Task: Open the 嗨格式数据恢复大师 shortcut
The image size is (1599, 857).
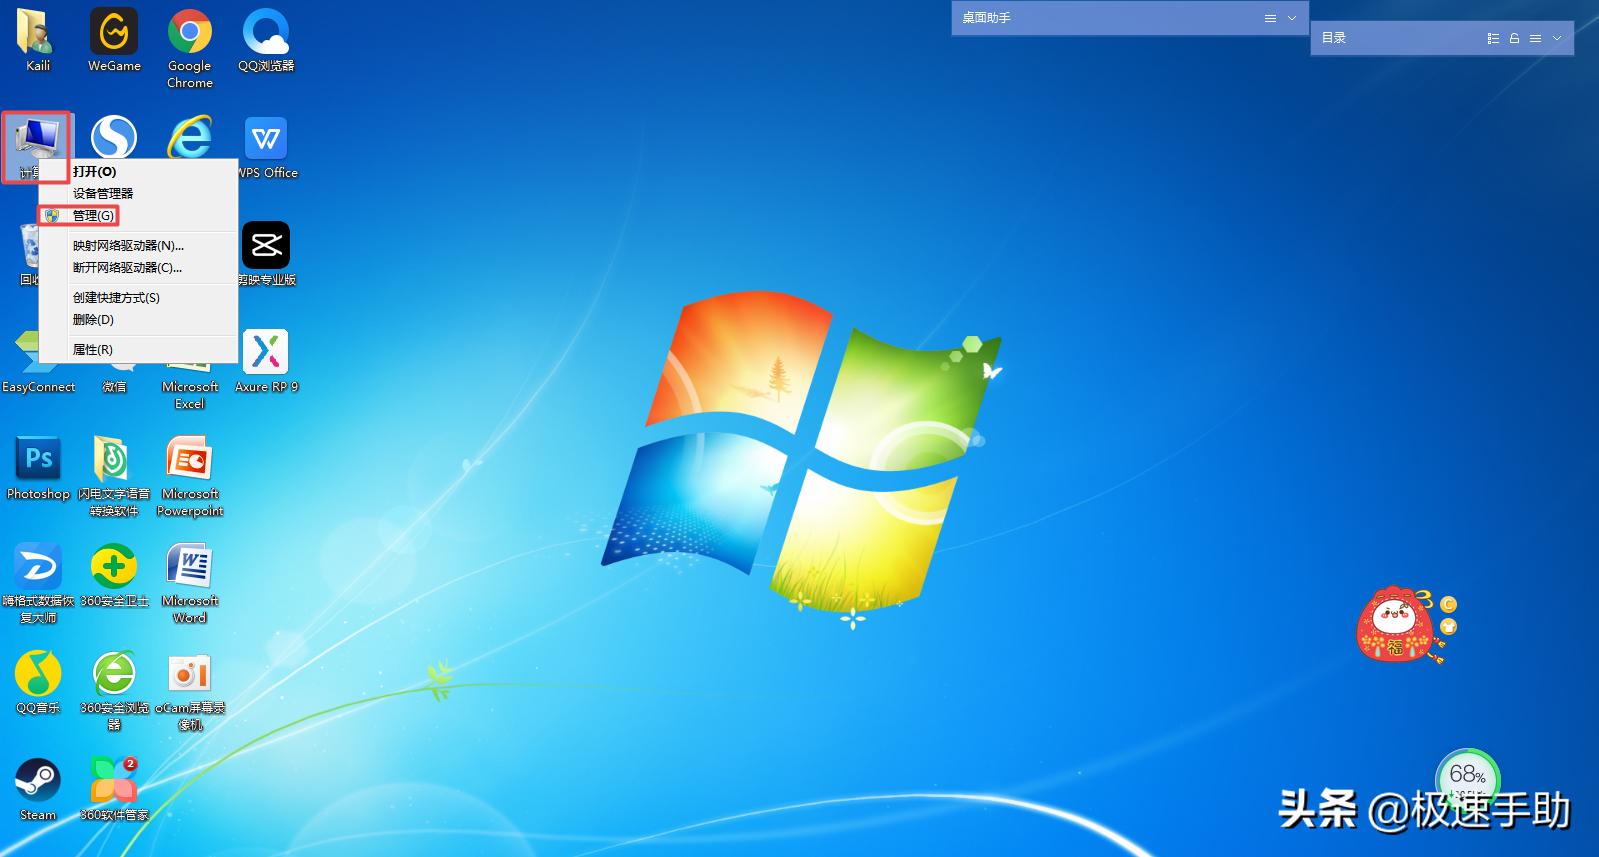Action: point(38,583)
